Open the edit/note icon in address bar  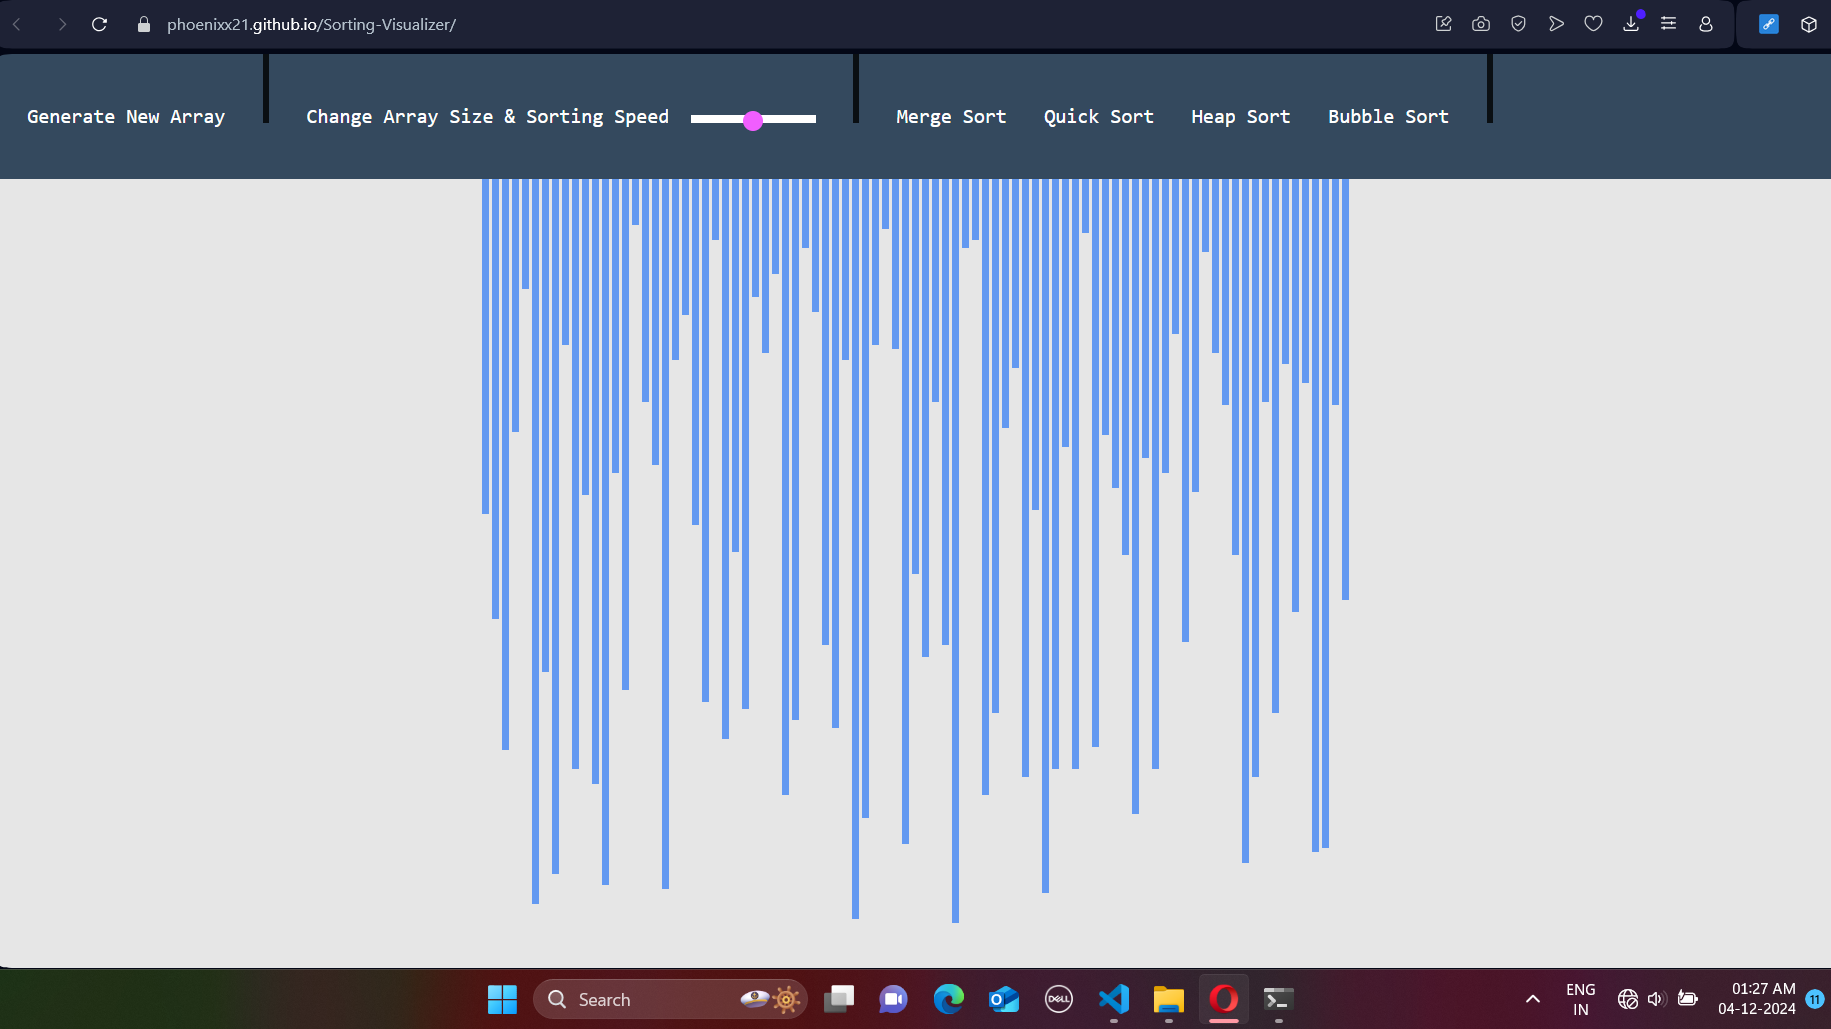tap(1443, 24)
